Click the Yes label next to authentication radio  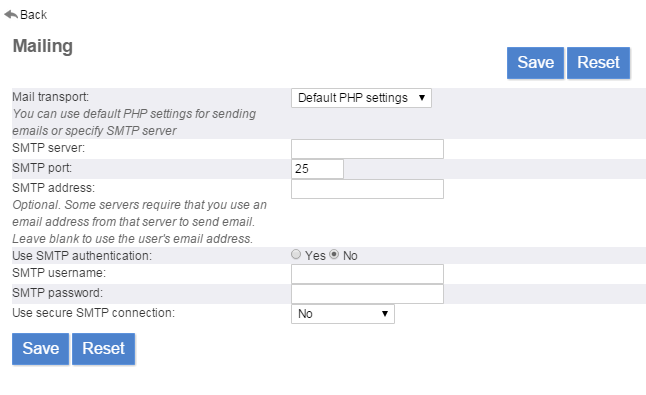pyautogui.click(x=315, y=256)
